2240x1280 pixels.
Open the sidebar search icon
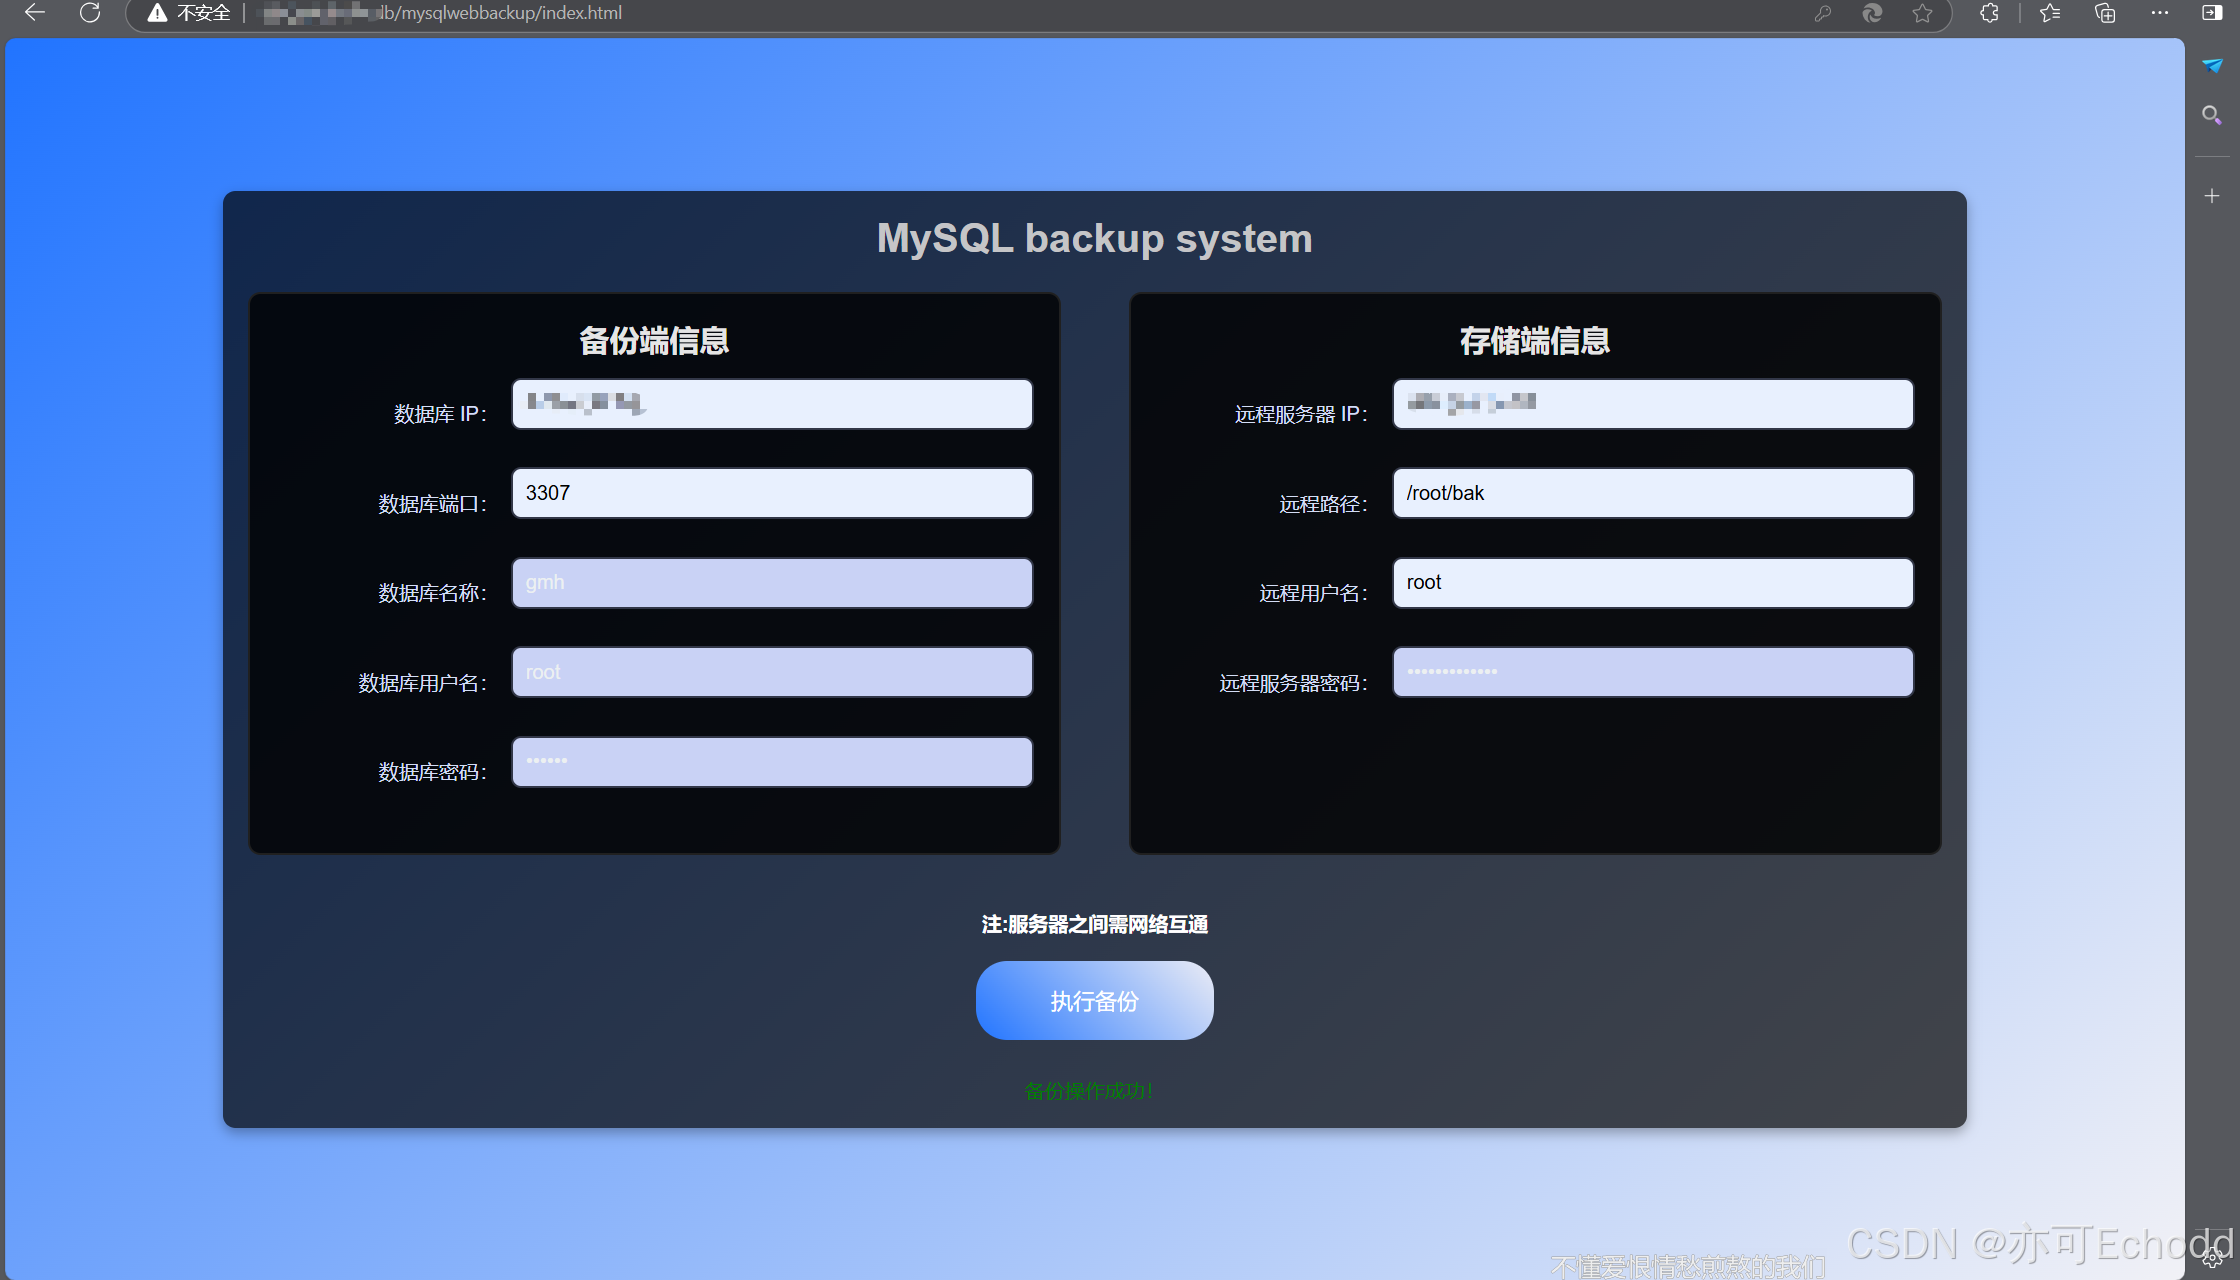click(2212, 115)
